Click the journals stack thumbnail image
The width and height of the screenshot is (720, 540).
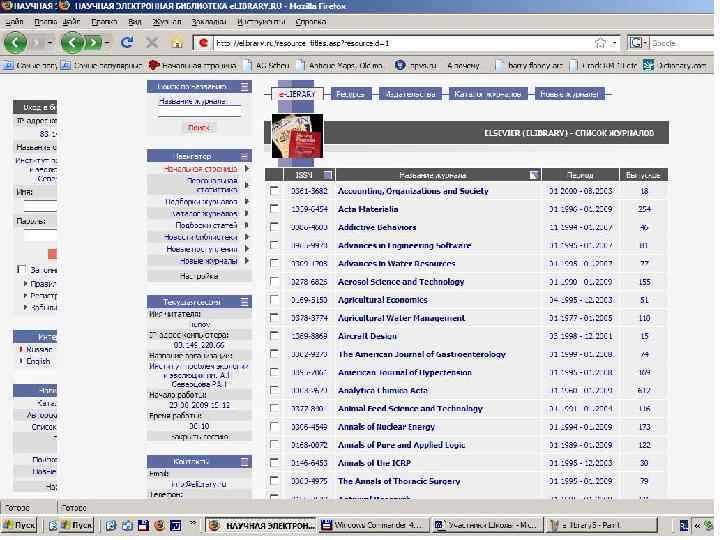click(297, 136)
